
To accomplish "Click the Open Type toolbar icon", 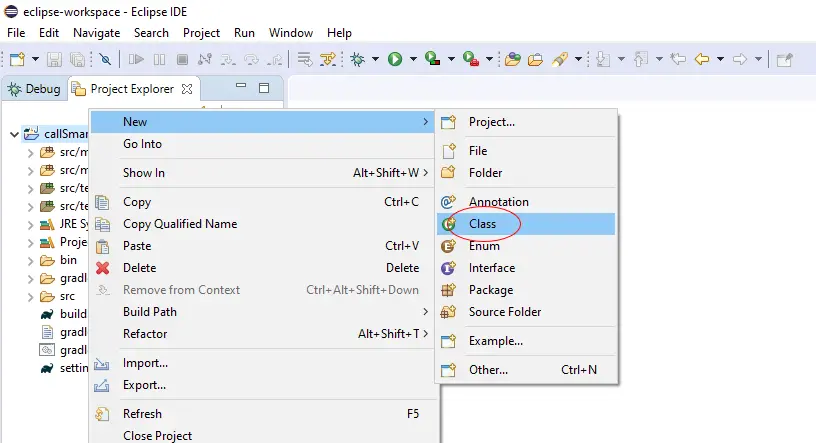I will point(513,59).
